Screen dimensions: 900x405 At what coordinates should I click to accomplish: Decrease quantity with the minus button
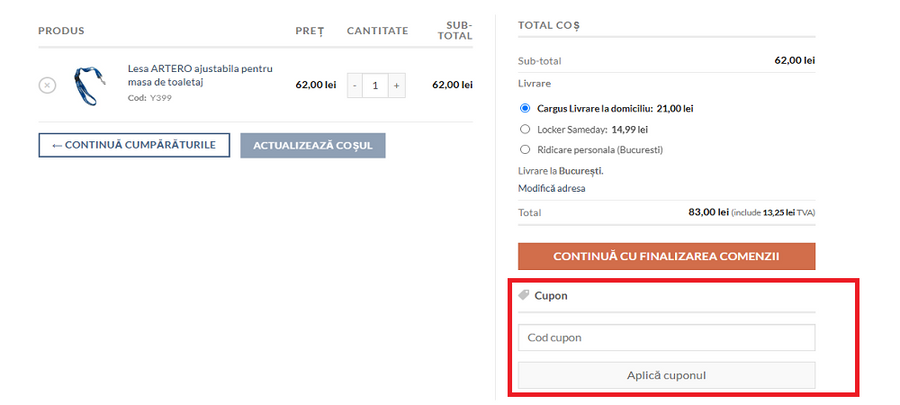pos(355,86)
